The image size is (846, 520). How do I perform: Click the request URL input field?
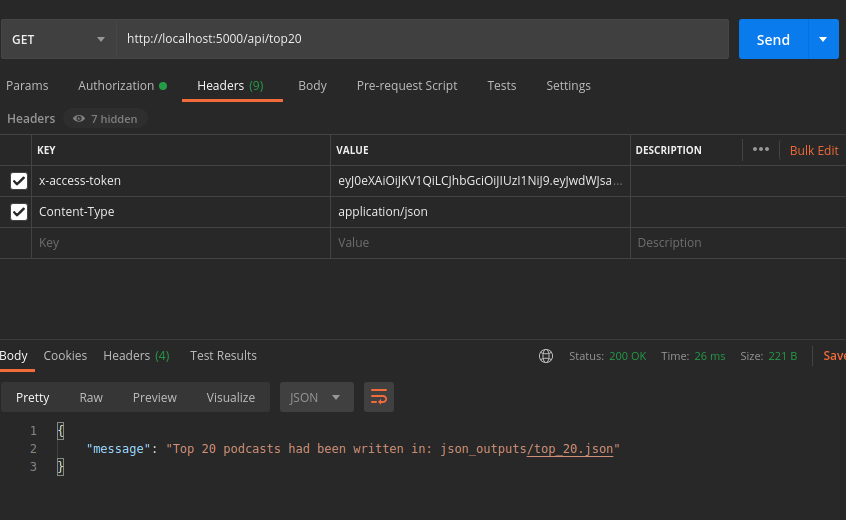coord(422,40)
